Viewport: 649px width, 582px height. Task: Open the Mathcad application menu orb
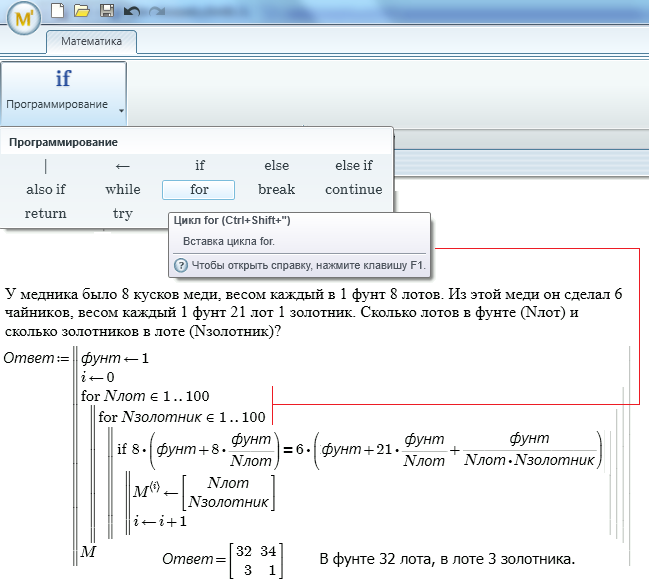click(x=24, y=19)
